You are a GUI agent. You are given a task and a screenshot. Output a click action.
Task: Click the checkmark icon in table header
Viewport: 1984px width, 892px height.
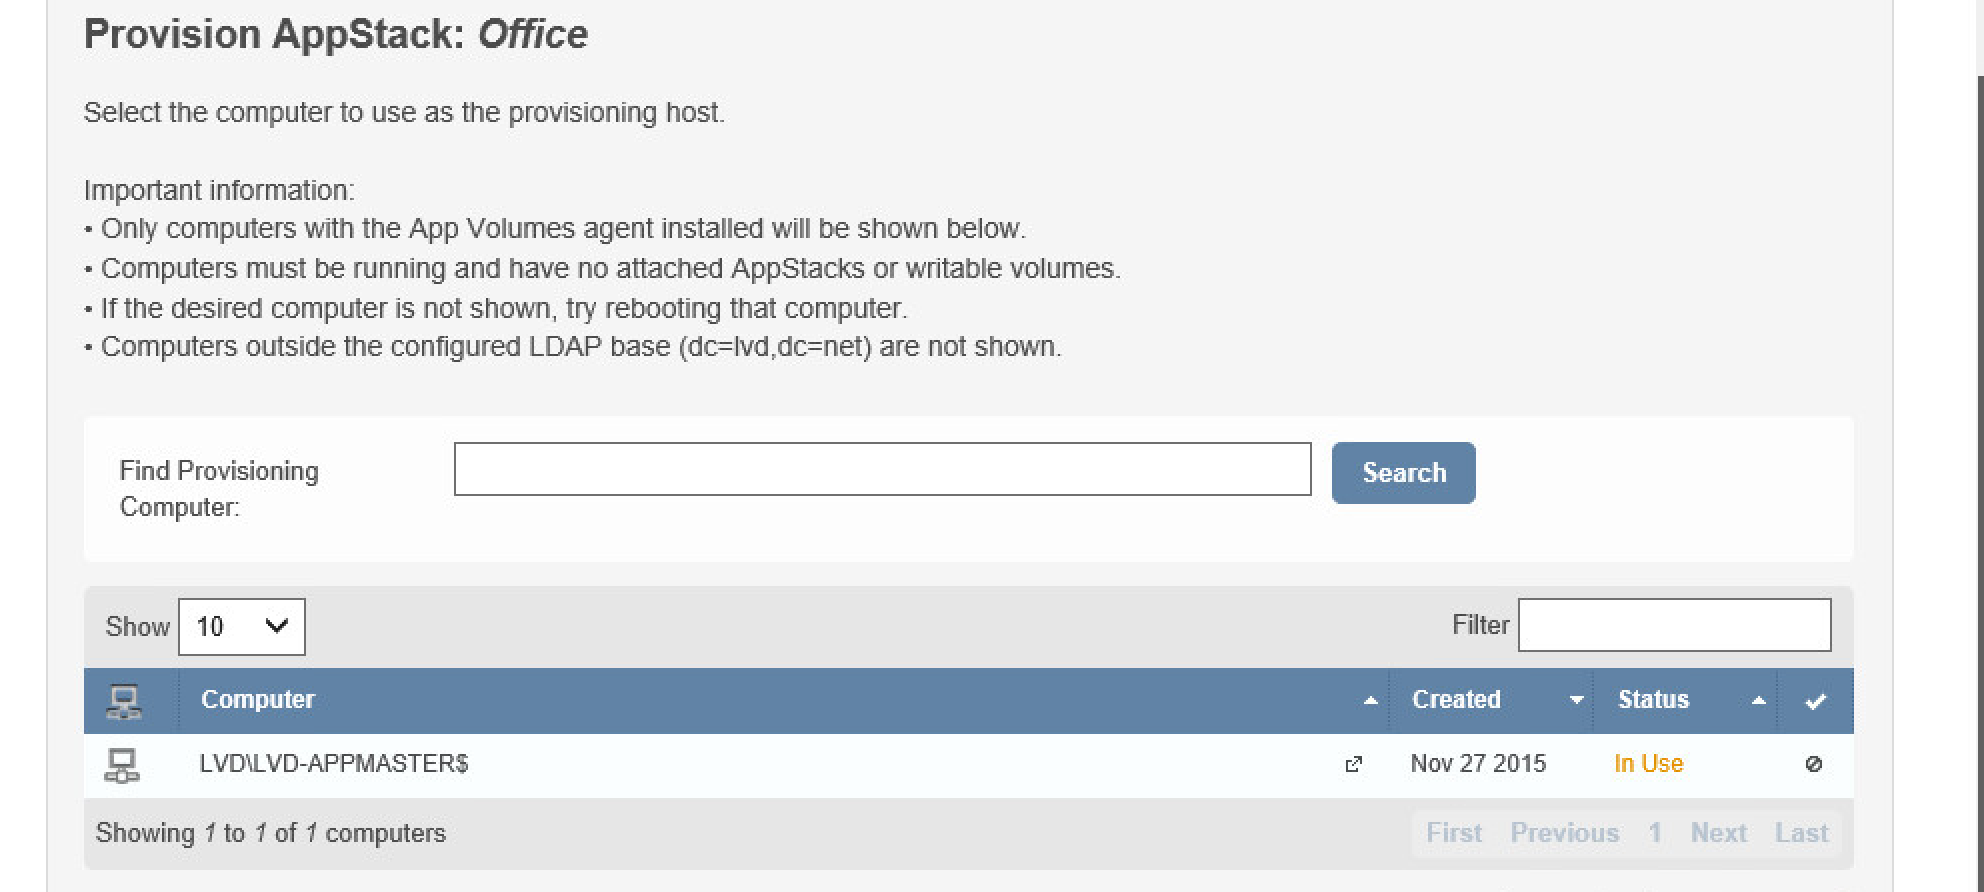click(x=1815, y=701)
